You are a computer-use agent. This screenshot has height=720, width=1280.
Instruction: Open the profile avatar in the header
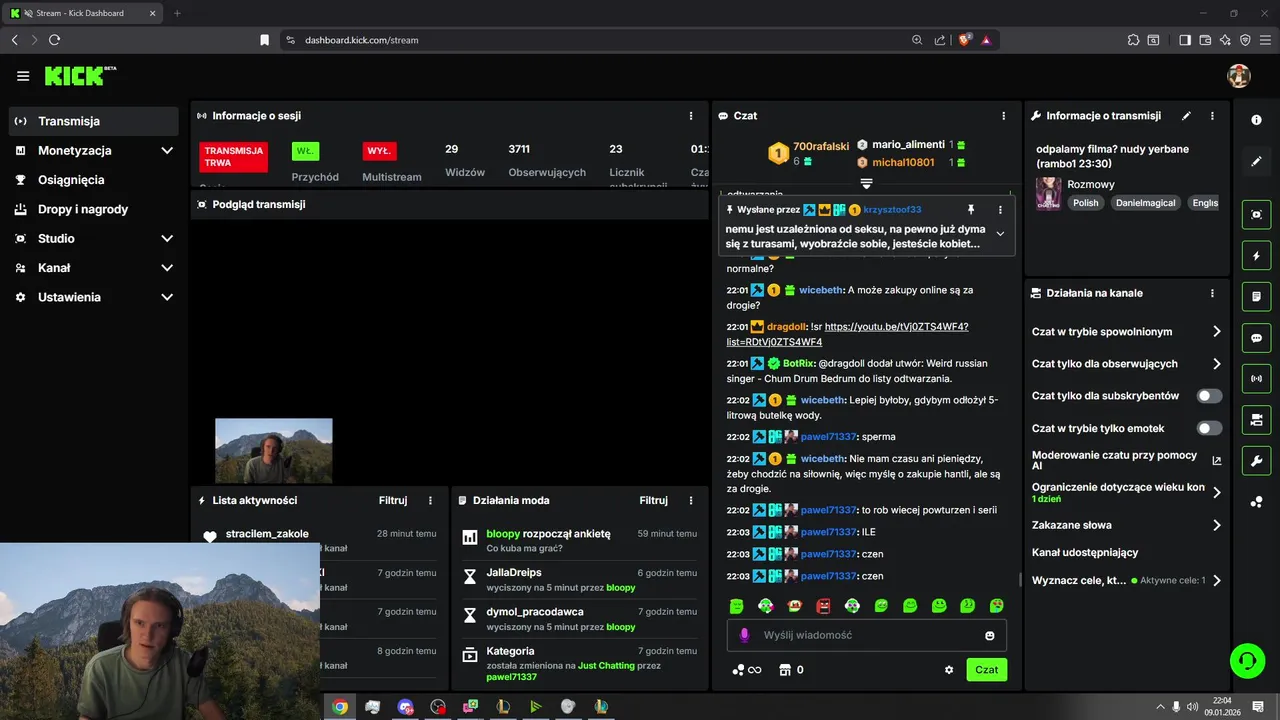point(1239,76)
